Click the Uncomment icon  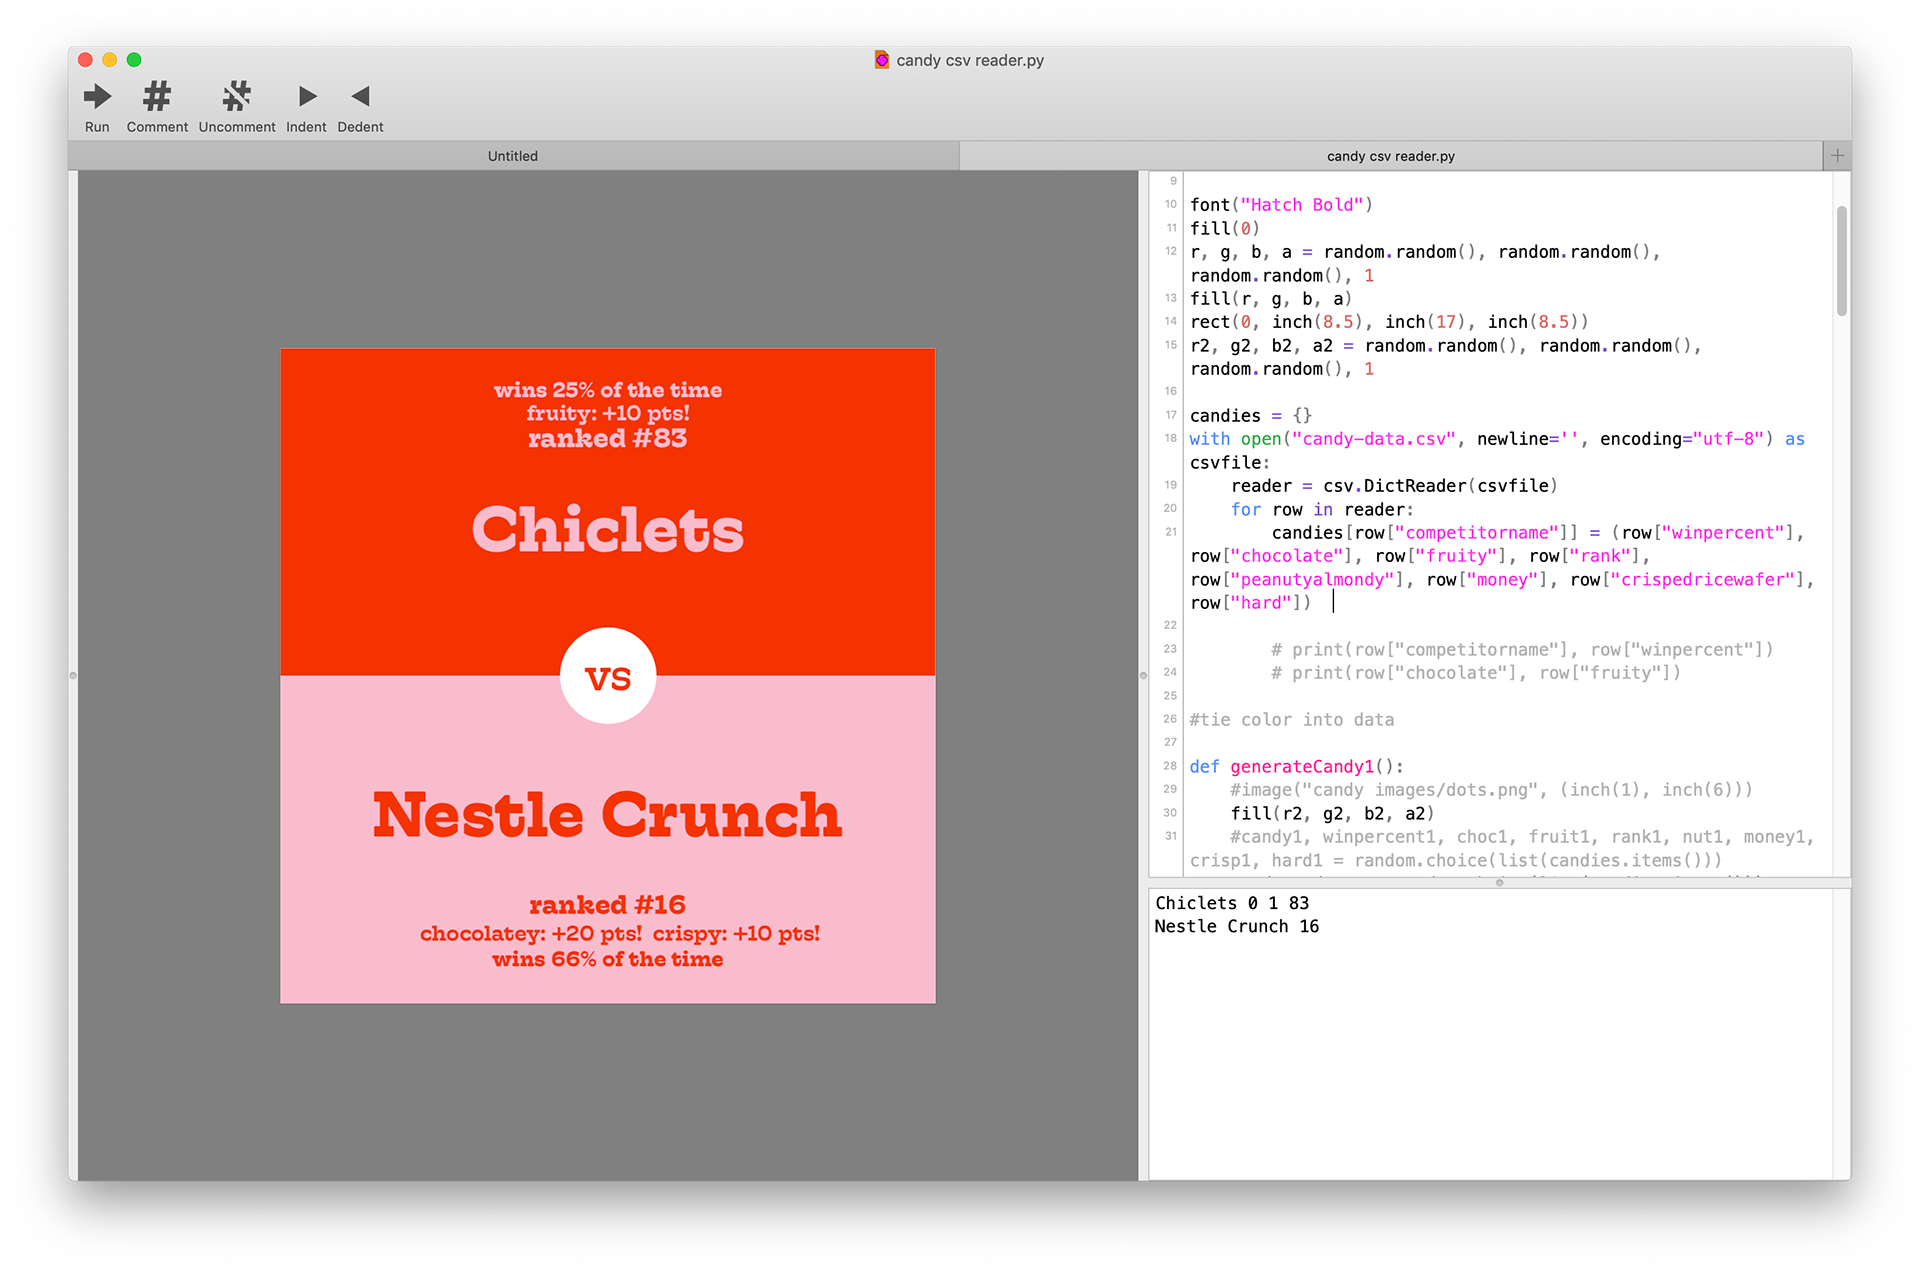(237, 97)
